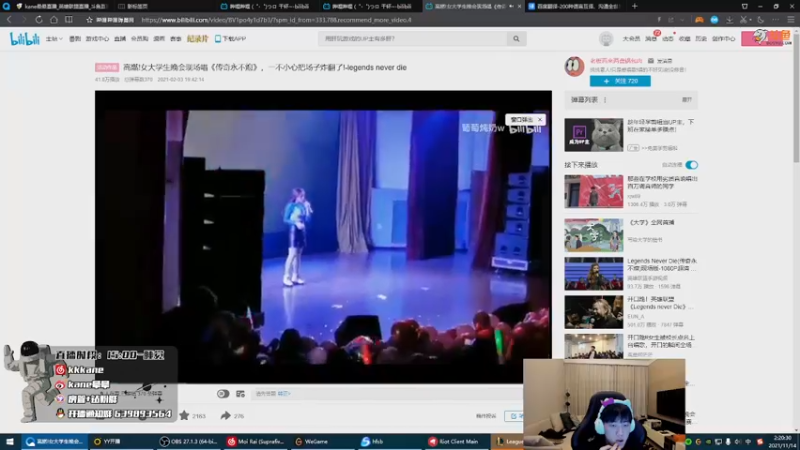Open a new browser tab with plus
Image resolution: width=800 pixels, height=450 pixels.
point(635,6)
